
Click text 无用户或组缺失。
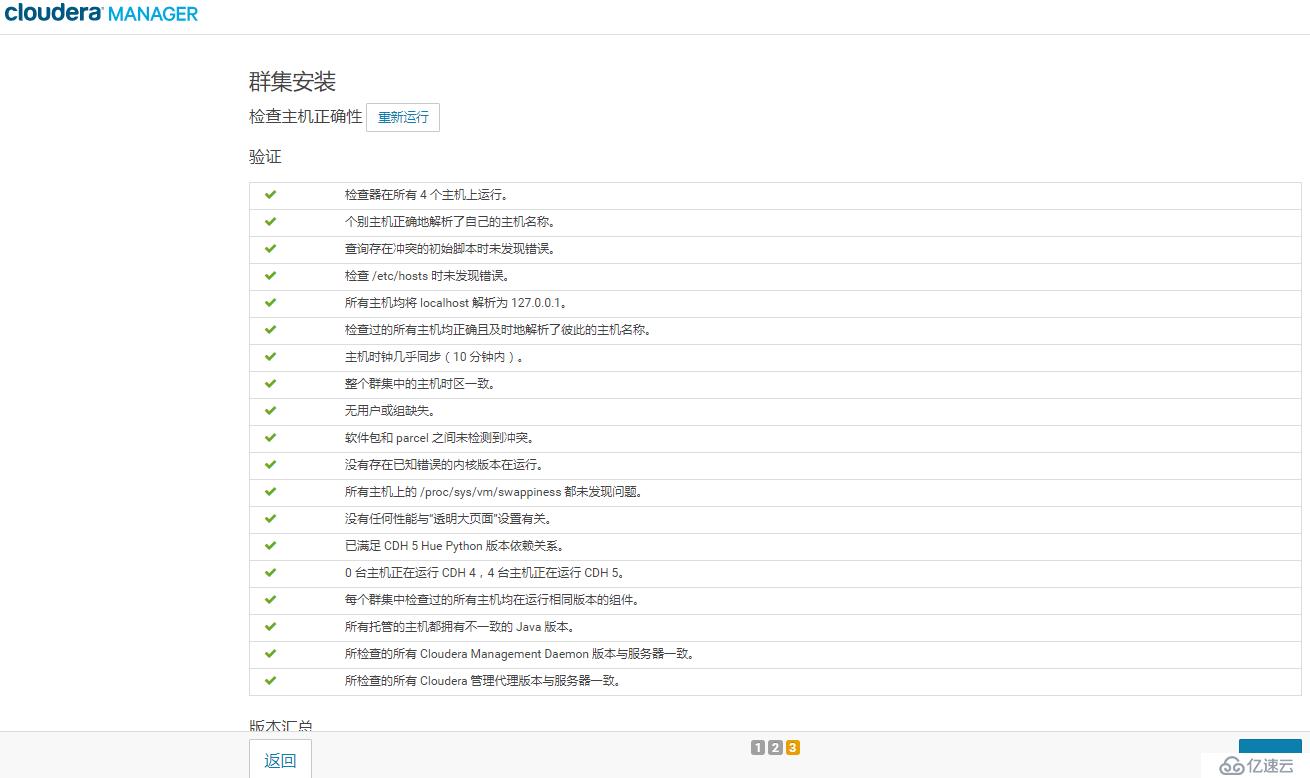[x=390, y=411]
